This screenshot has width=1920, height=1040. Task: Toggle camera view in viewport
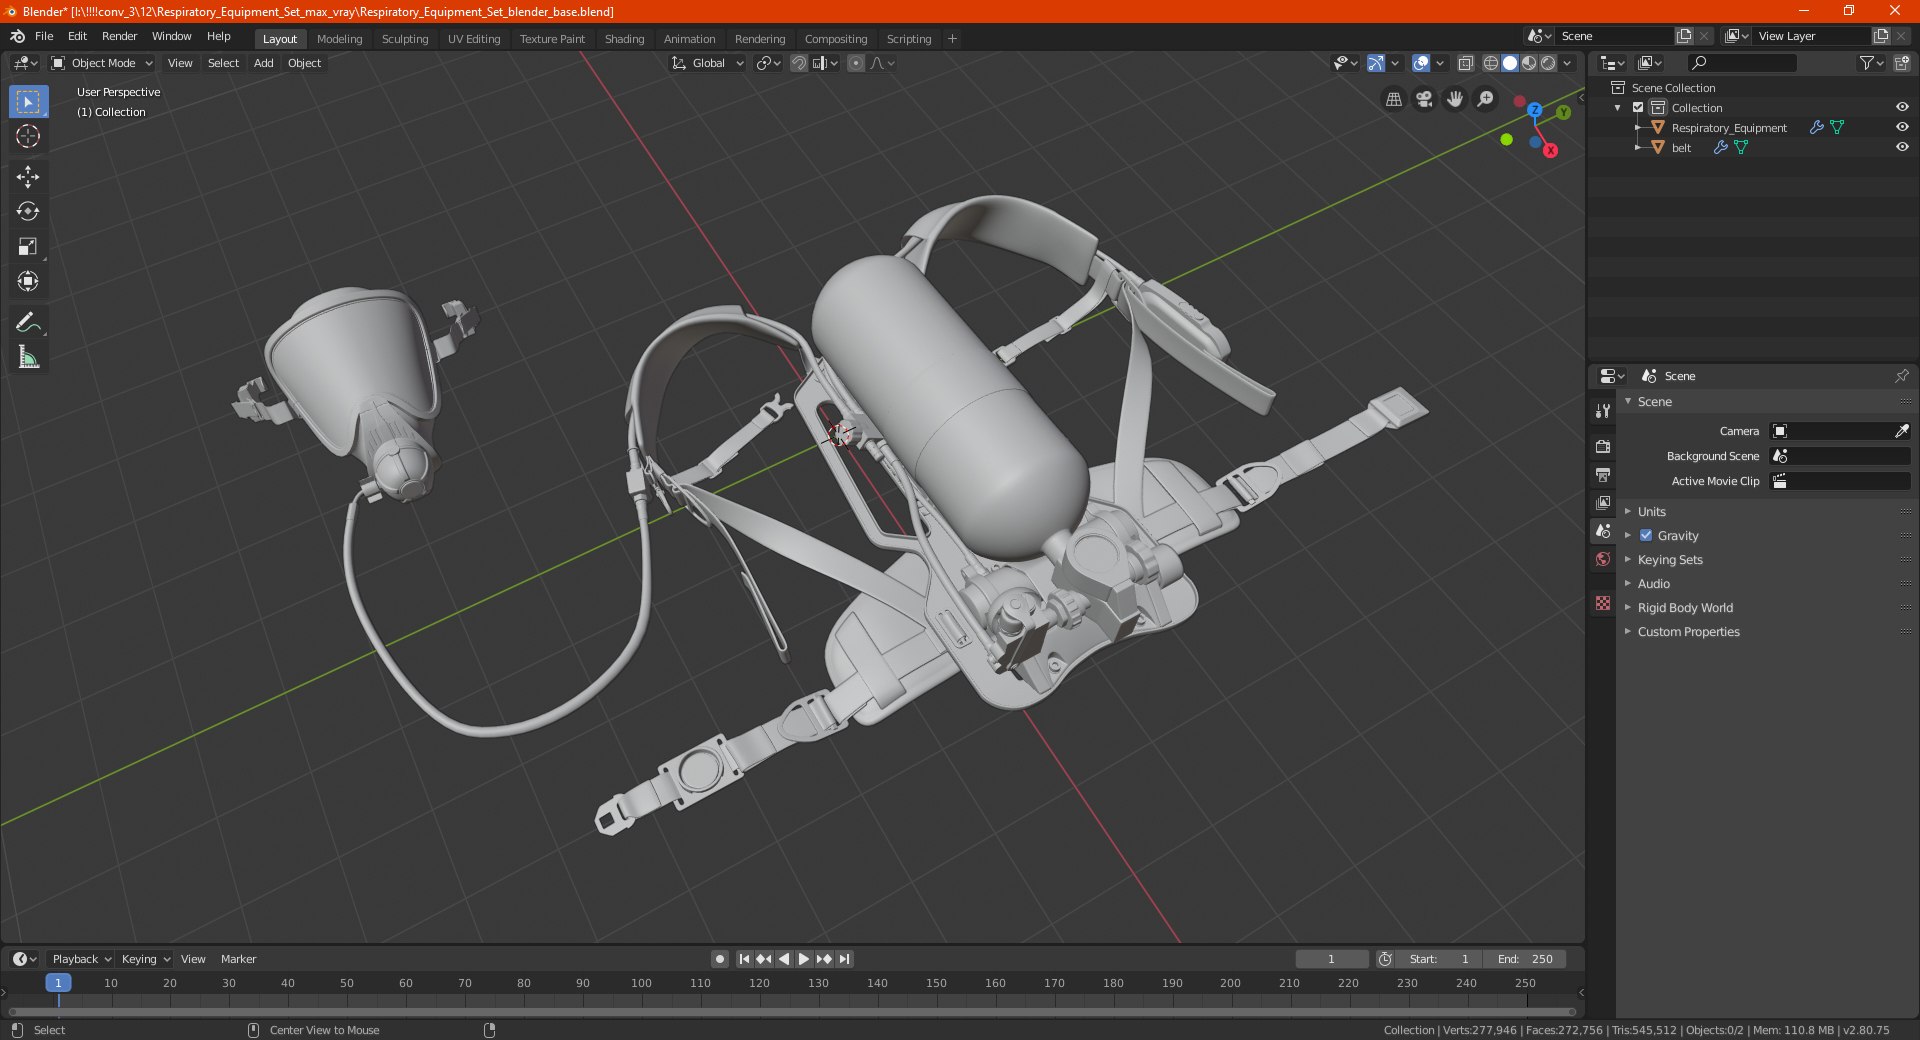[x=1424, y=99]
